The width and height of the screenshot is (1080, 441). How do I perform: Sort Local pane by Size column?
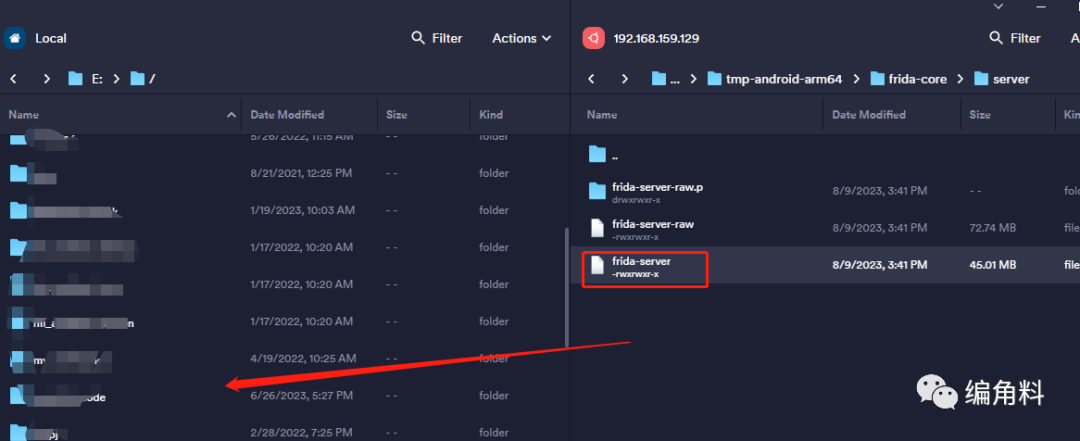tap(396, 114)
